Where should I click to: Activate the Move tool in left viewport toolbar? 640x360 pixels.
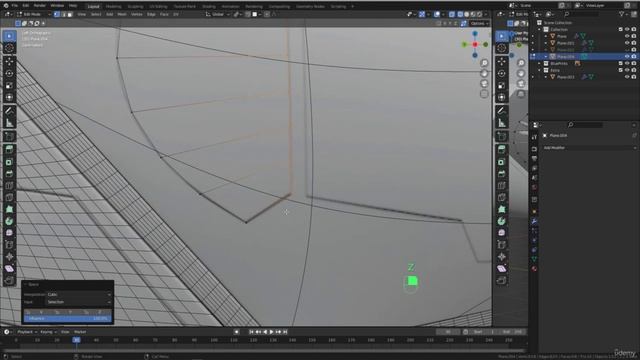tap(9, 62)
